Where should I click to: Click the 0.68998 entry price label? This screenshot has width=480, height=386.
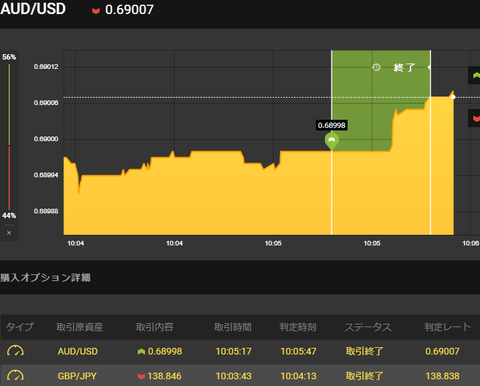click(x=332, y=125)
